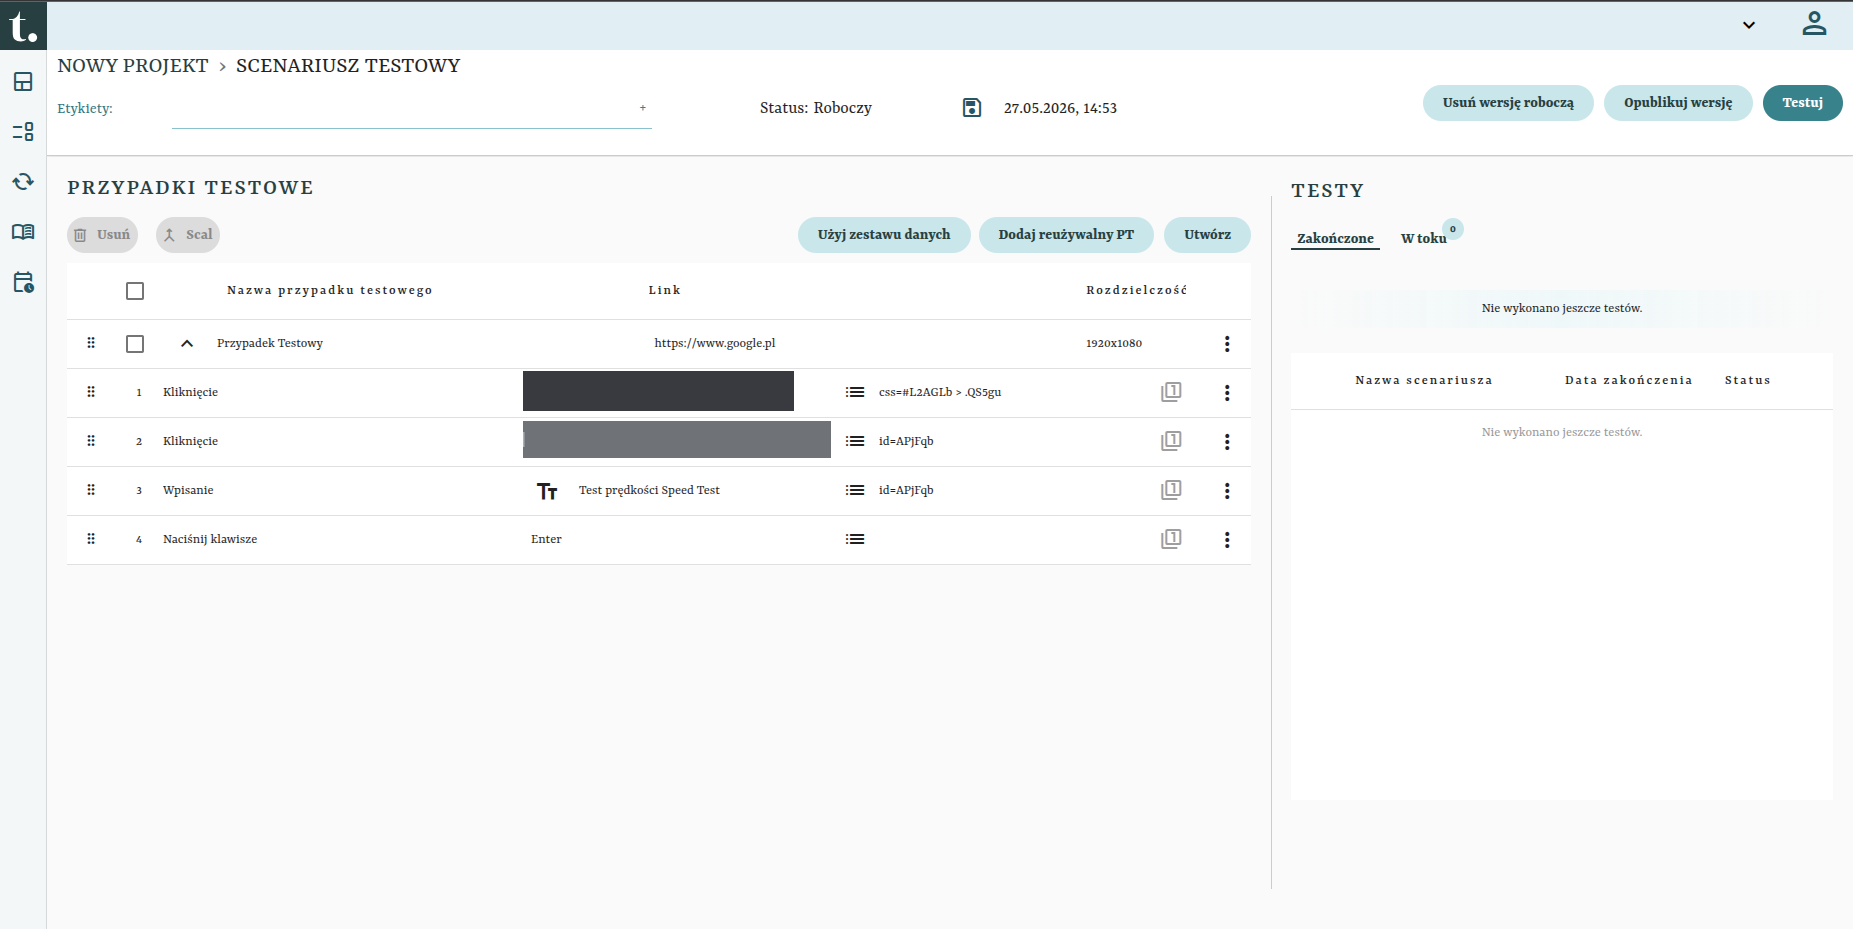Click the date 27.05.2026, 14:53
This screenshot has height=929, width=1853.
click(1060, 109)
